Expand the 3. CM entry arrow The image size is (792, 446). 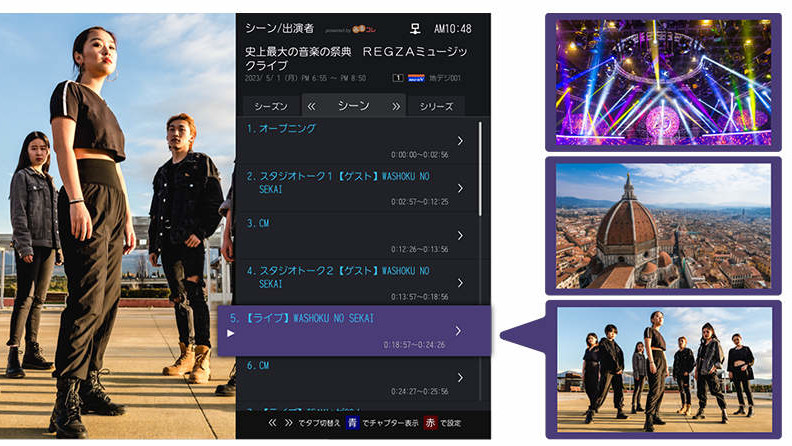tap(459, 236)
